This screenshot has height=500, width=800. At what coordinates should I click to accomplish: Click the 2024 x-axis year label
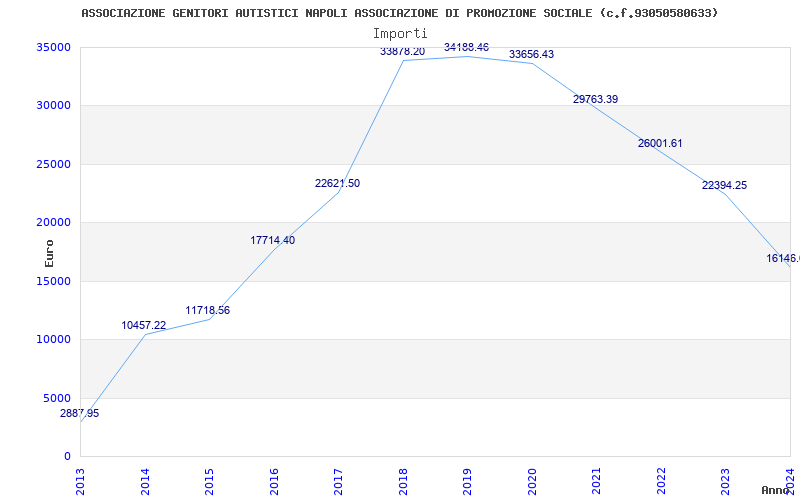coord(790,481)
